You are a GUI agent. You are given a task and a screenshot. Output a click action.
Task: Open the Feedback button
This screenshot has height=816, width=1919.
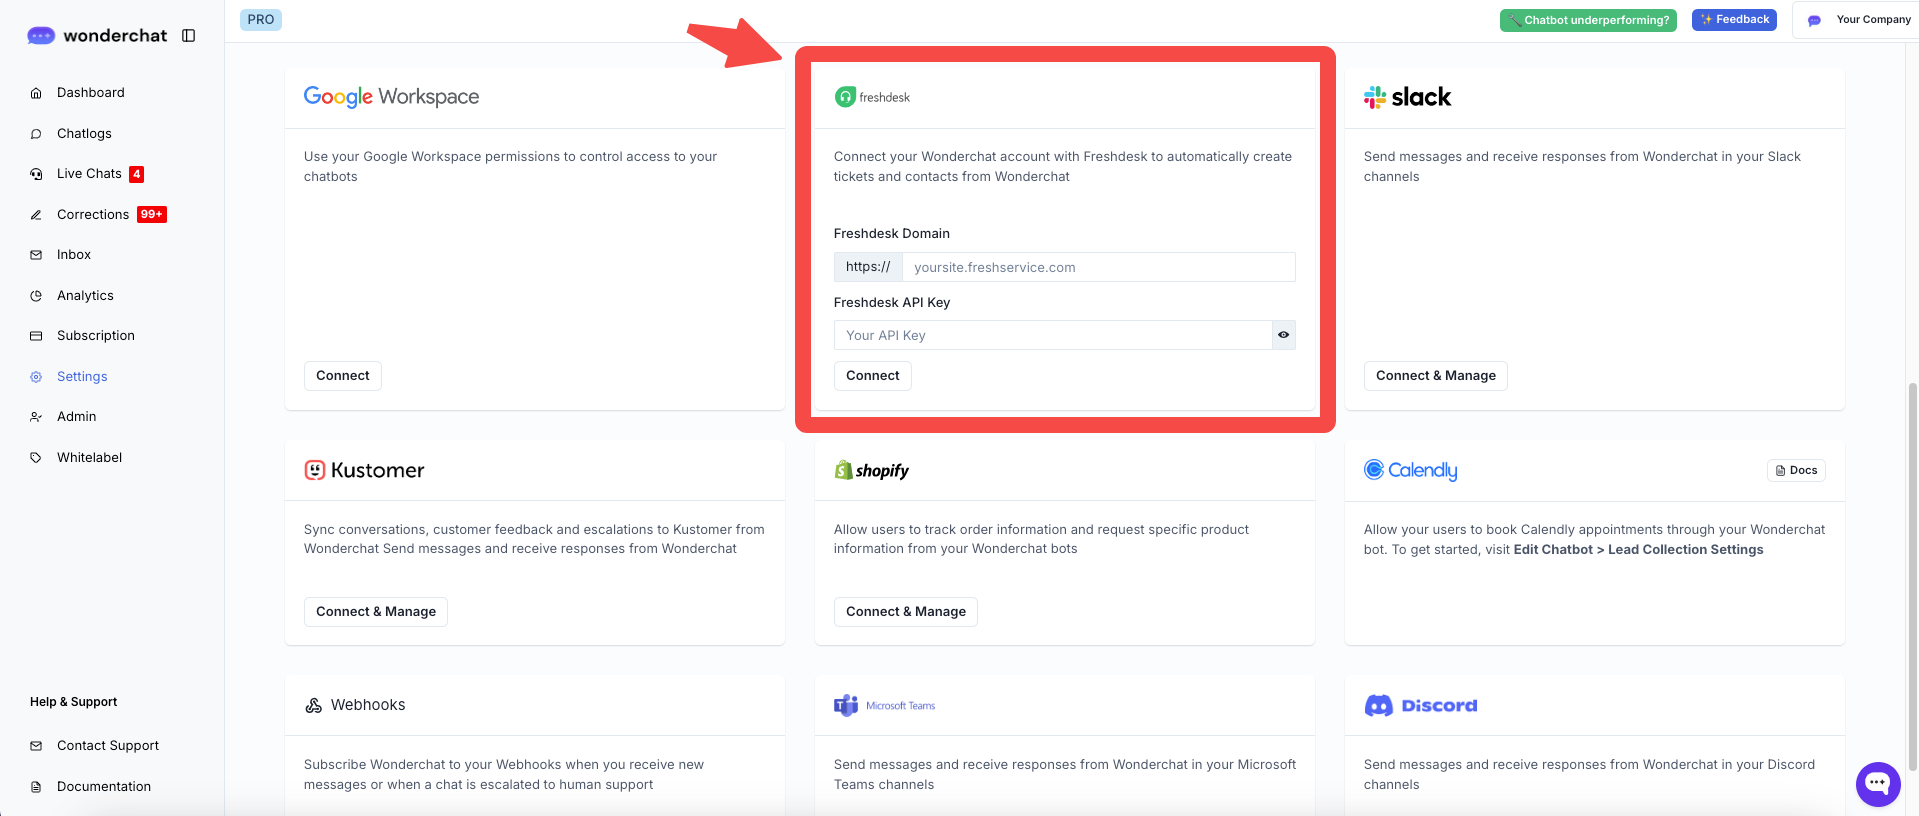click(x=1733, y=20)
